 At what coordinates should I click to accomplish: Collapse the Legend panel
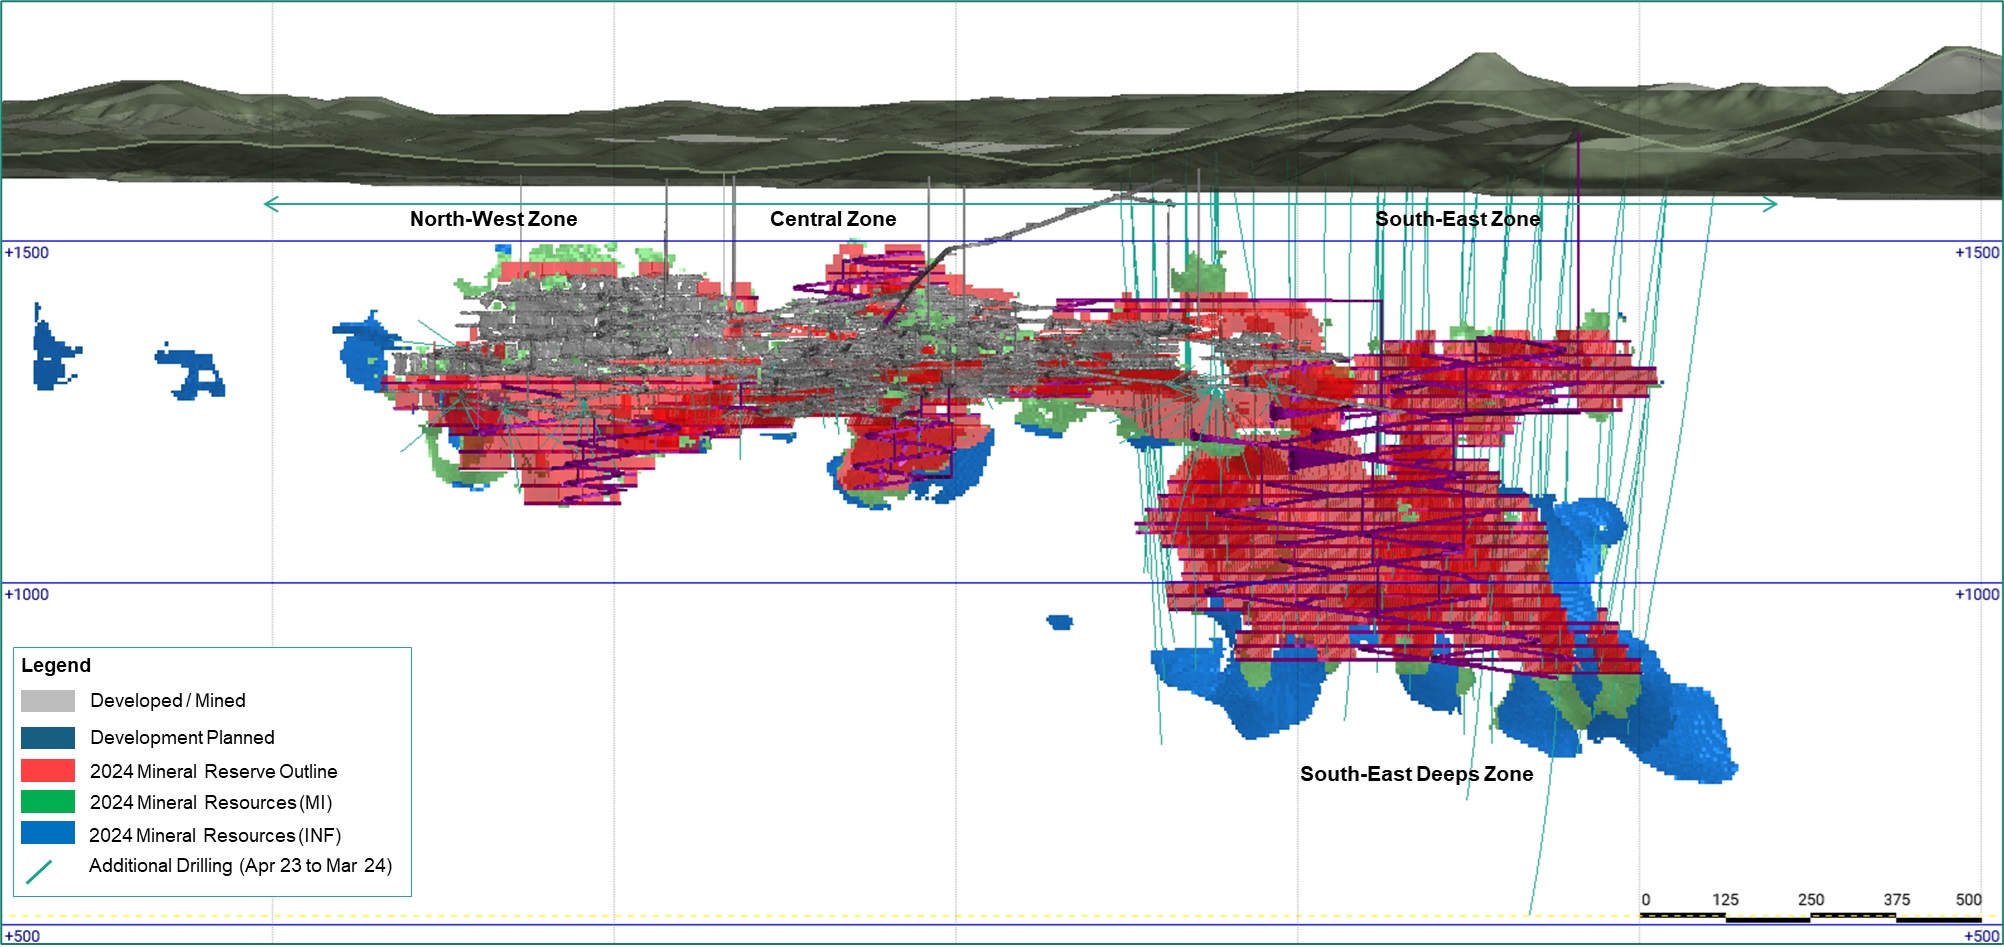pyautogui.click(x=56, y=665)
